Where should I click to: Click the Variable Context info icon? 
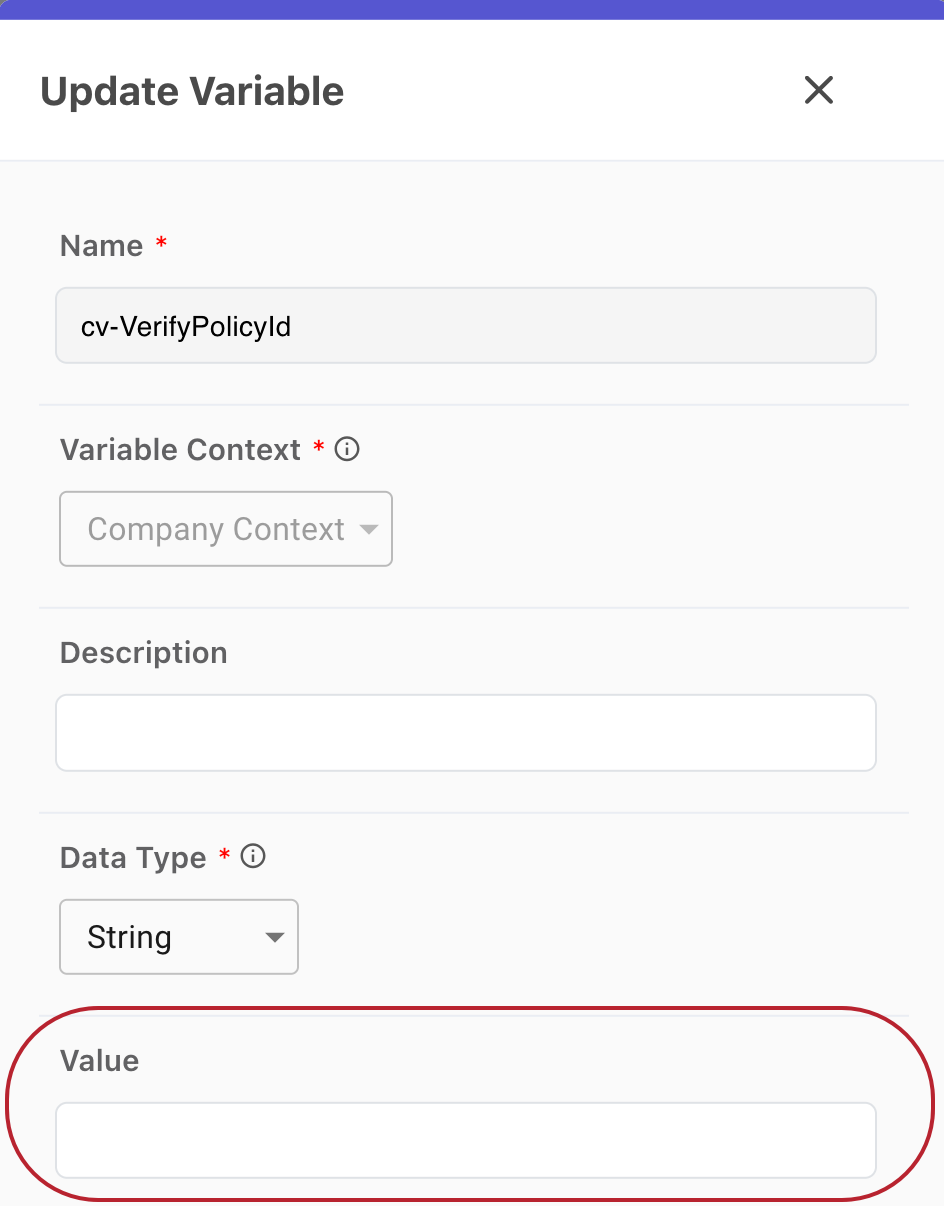pyautogui.click(x=346, y=449)
